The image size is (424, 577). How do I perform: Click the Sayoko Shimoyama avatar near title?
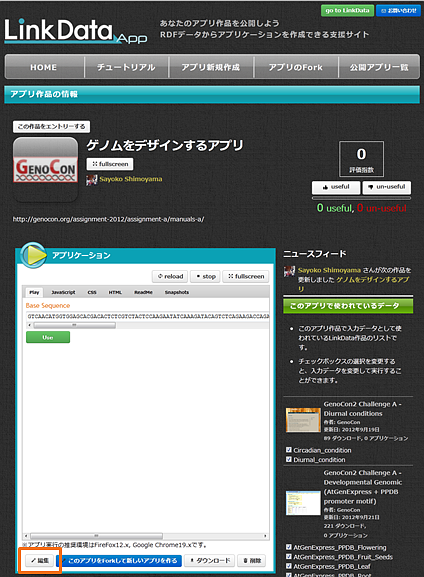pyautogui.click(x=91, y=180)
